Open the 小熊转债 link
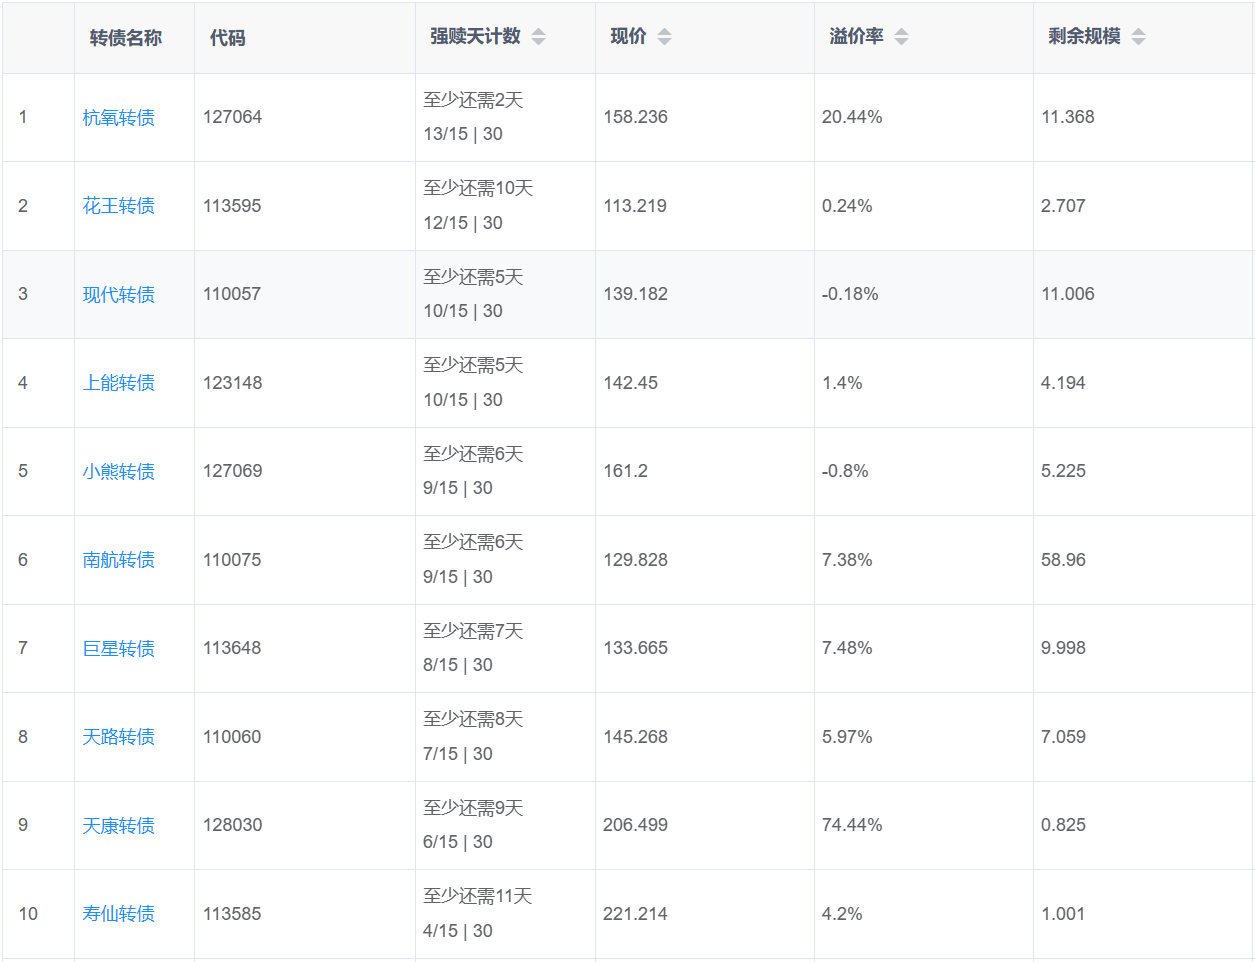Viewport: 1255px width, 962px height. click(x=118, y=472)
